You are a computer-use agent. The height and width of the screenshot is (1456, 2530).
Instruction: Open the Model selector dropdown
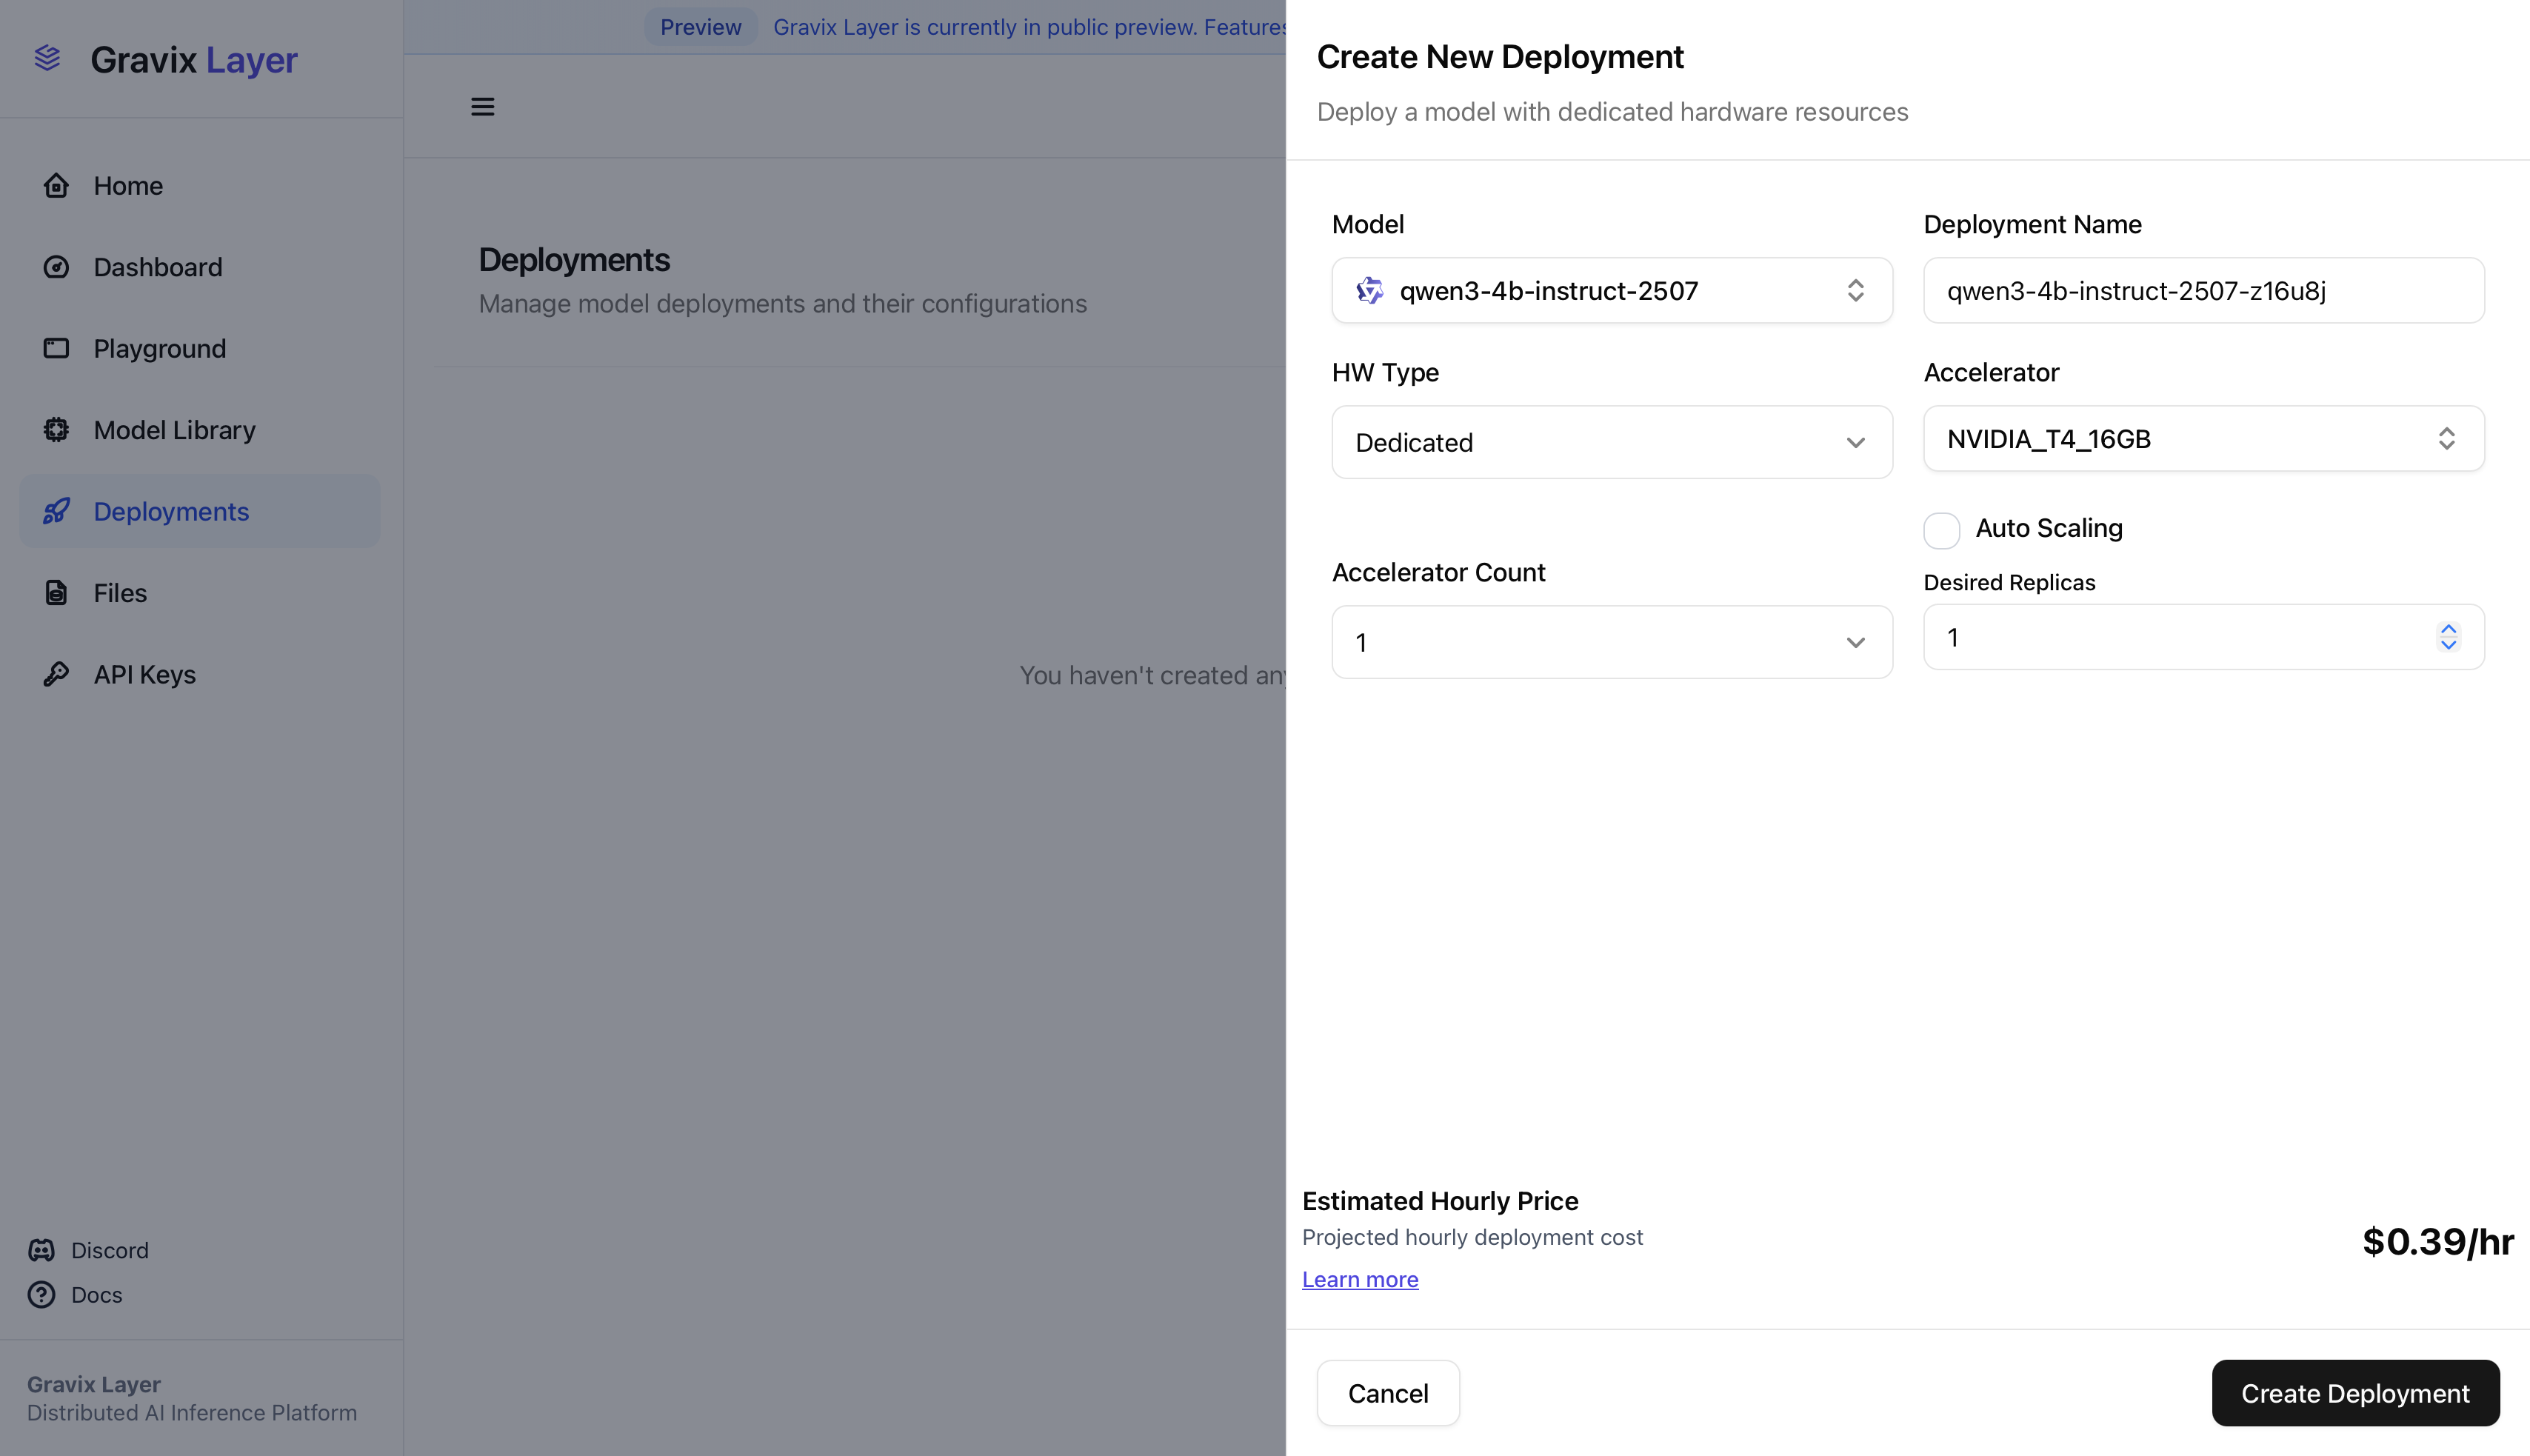[x=1611, y=291]
